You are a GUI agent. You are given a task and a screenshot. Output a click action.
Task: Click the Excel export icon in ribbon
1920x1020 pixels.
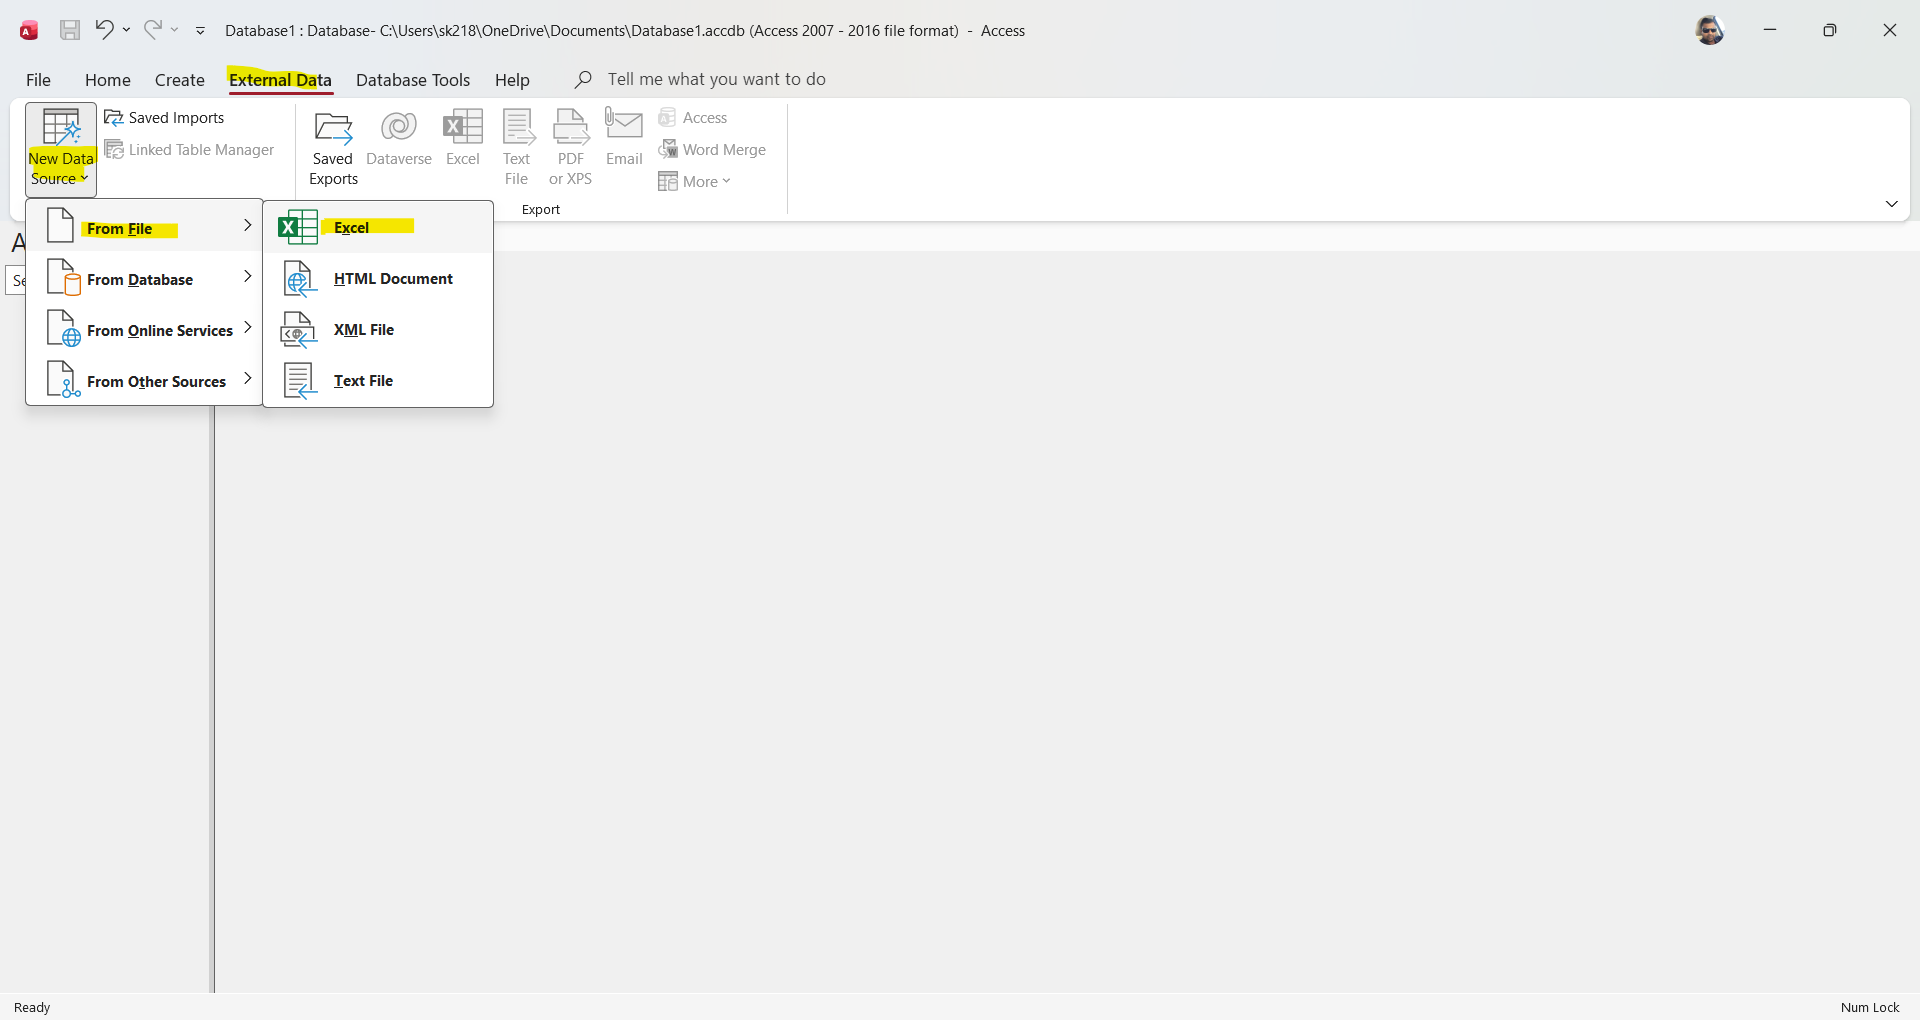coord(463,138)
